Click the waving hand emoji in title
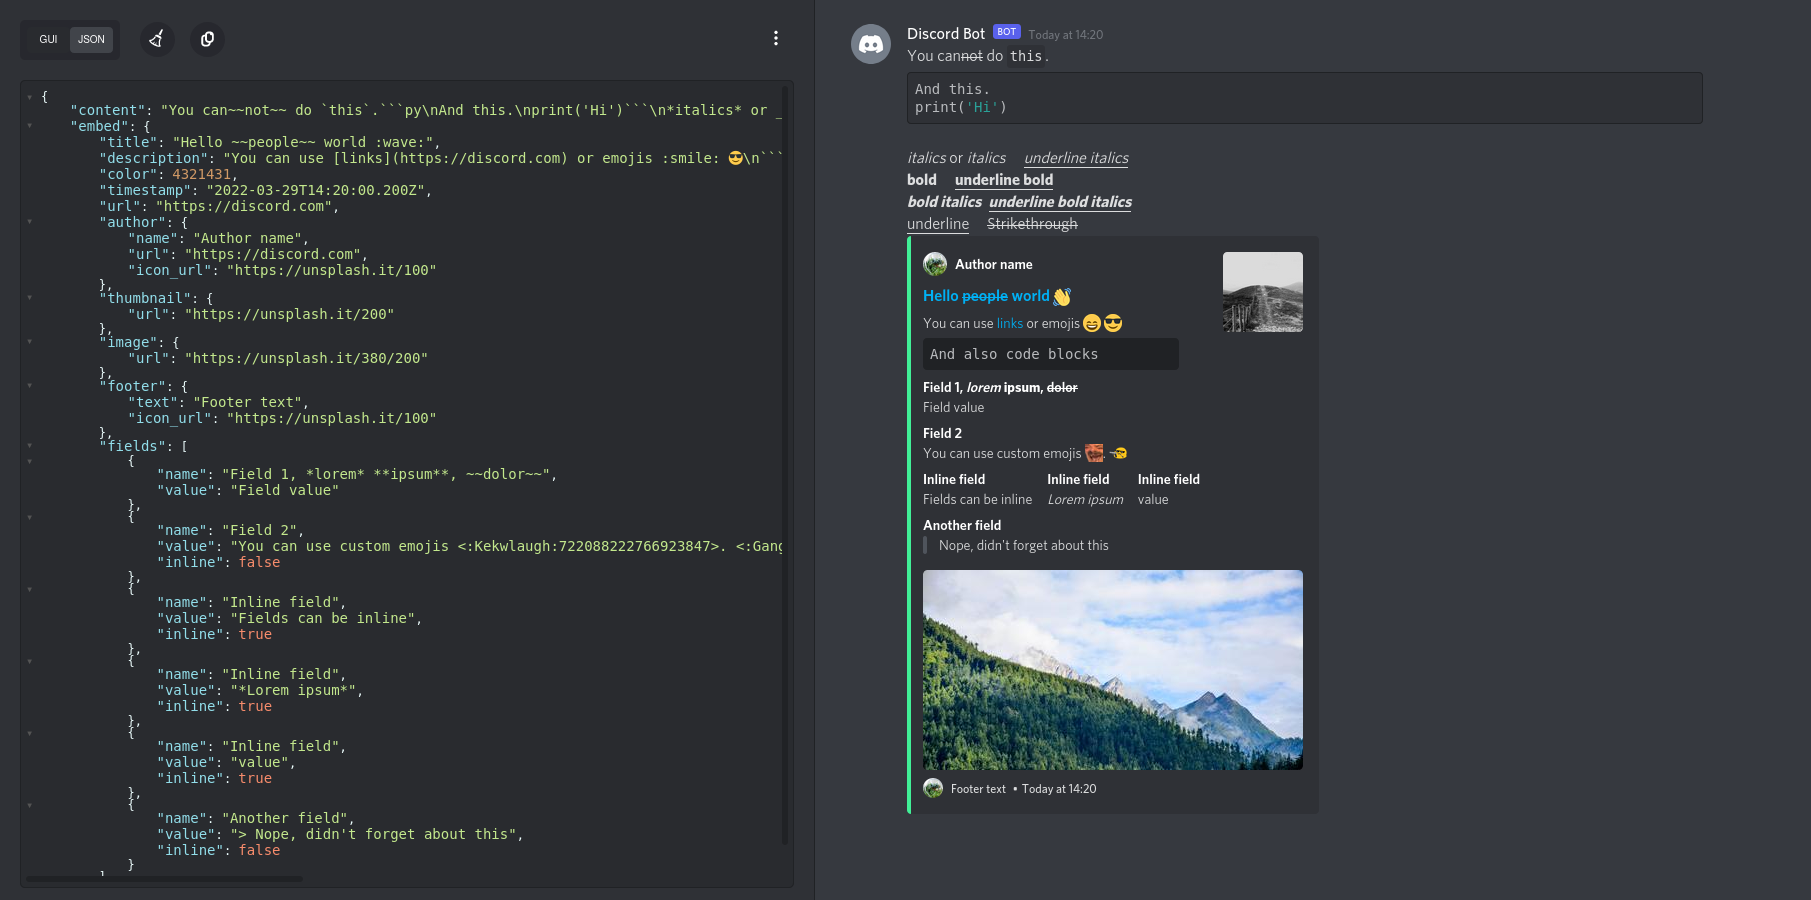Viewport: 1811px width, 900px height. point(1062,297)
